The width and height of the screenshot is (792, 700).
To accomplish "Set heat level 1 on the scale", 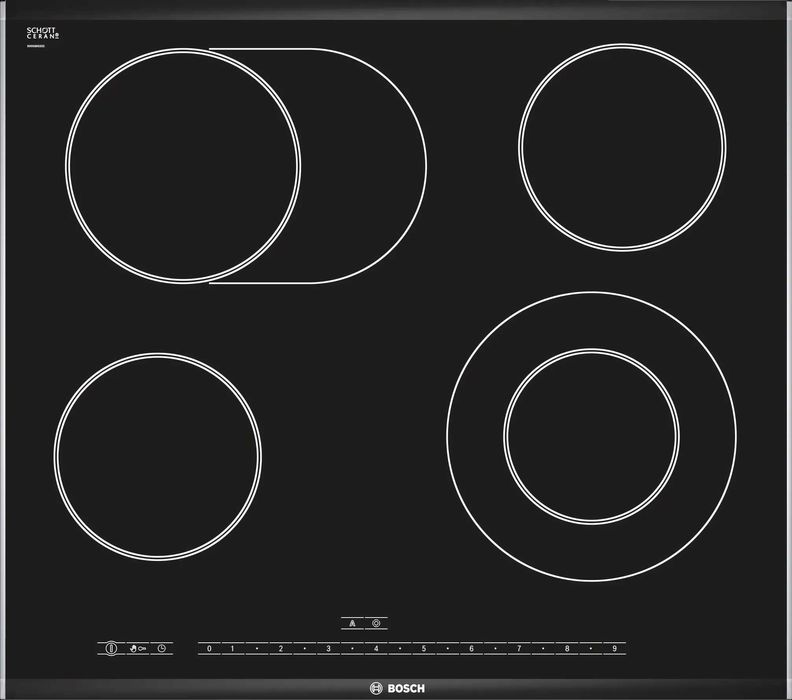I will 233,648.
